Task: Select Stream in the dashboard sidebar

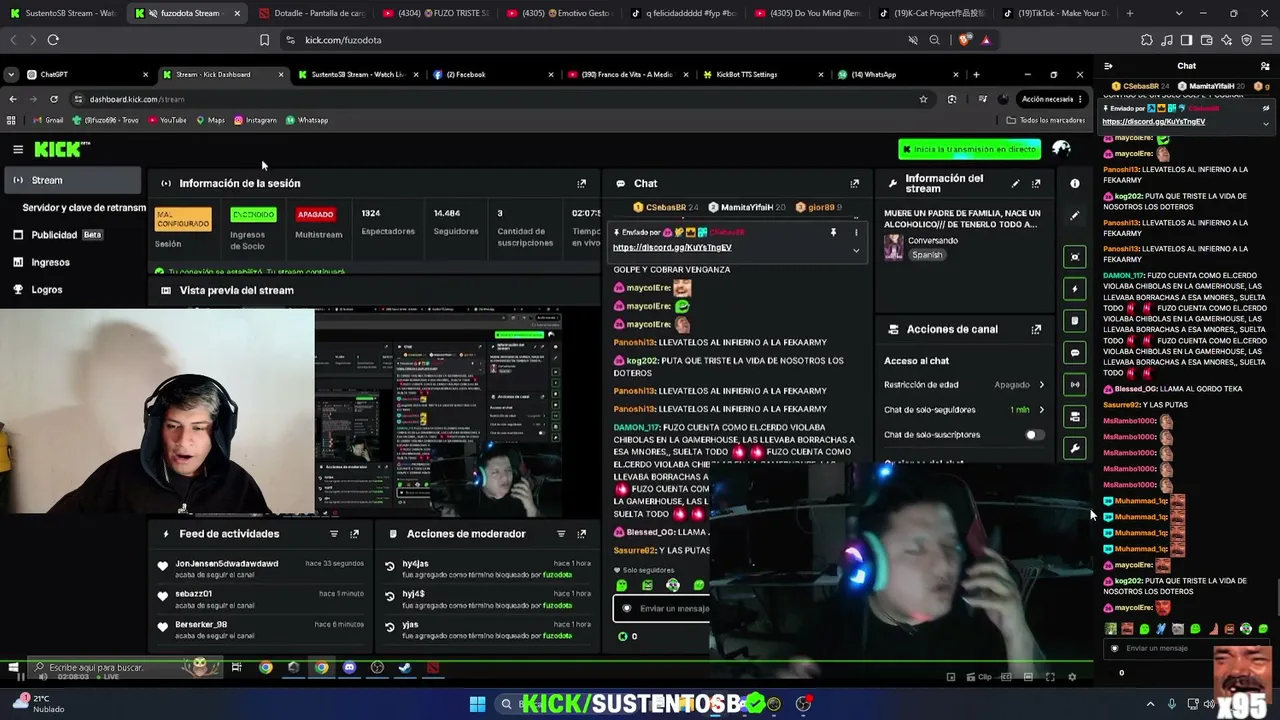Action: 72,180
